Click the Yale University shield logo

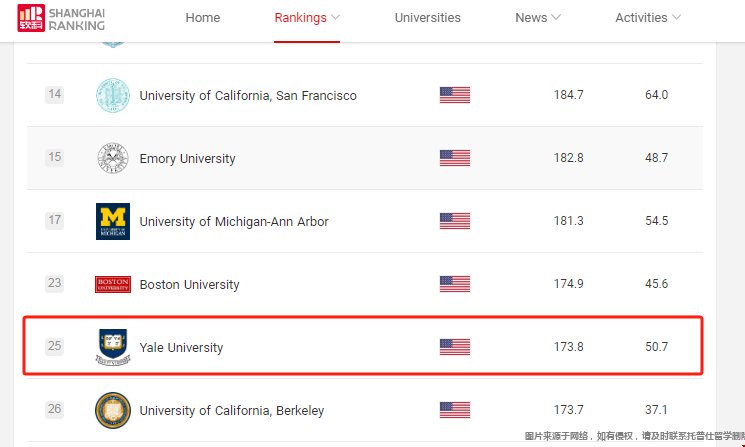(x=113, y=347)
